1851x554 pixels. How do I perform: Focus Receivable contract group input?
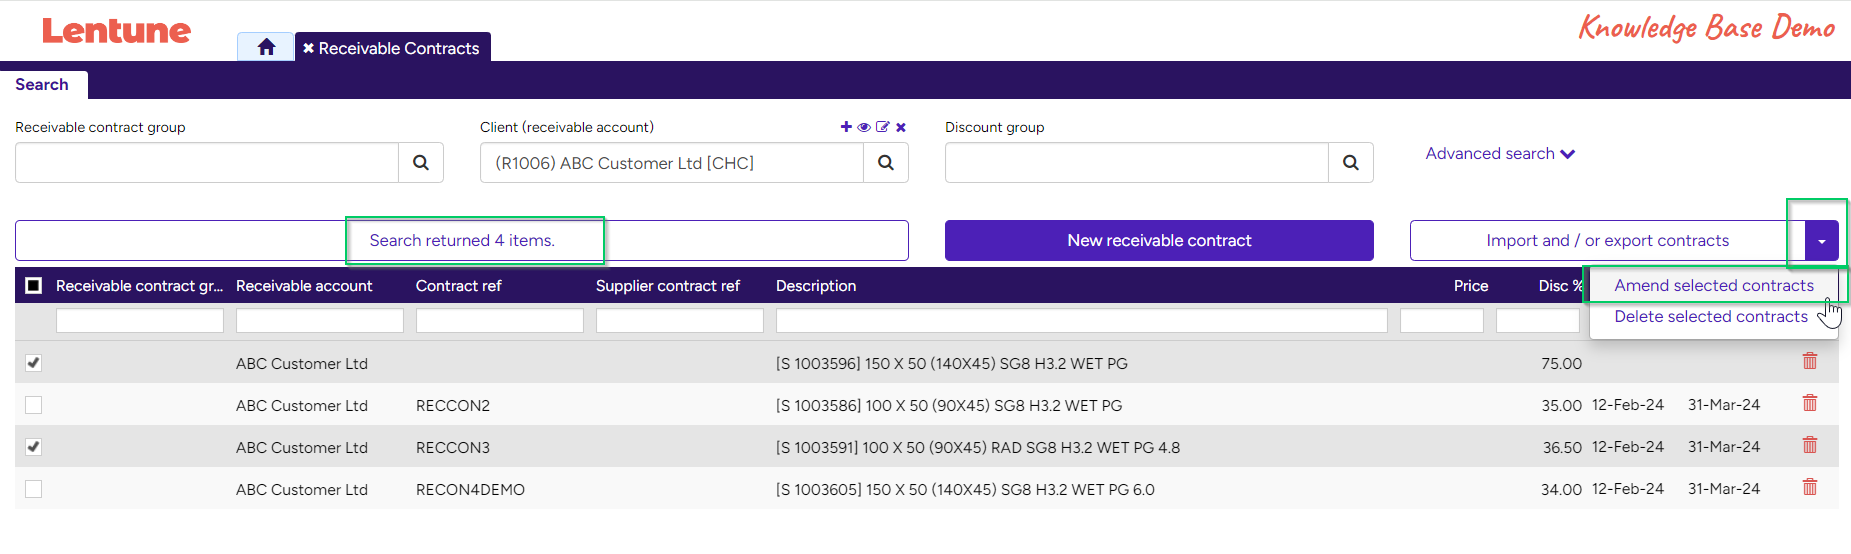click(207, 162)
